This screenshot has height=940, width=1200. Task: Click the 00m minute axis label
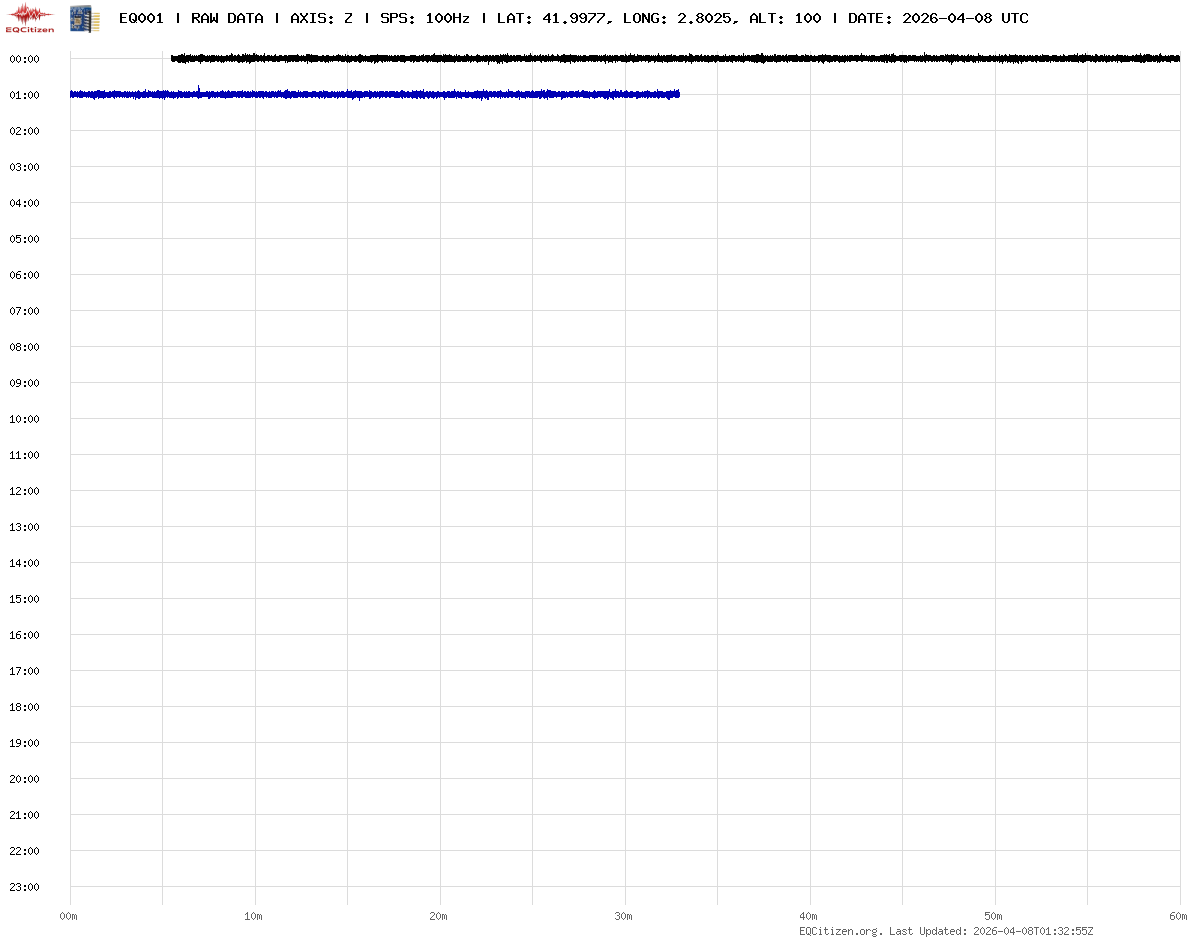pyautogui.click(x=69, y=916)
